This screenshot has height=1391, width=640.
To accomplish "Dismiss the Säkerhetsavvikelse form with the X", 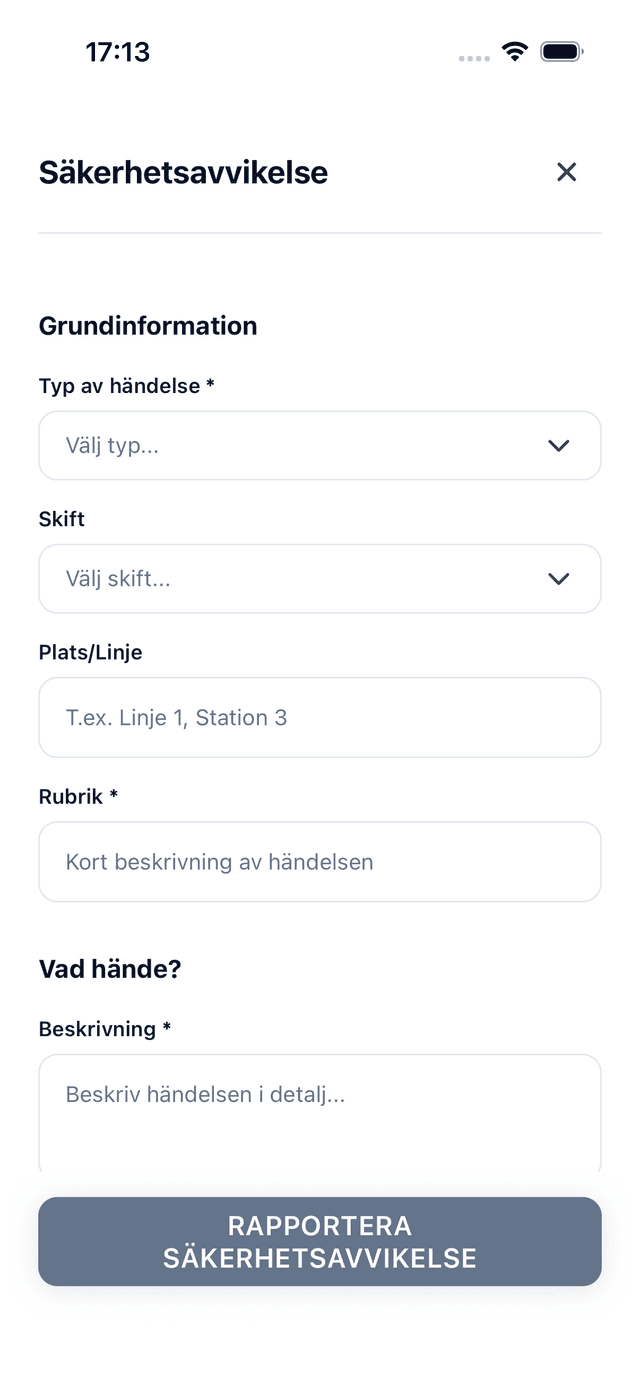I will click(x=566, y=172).
